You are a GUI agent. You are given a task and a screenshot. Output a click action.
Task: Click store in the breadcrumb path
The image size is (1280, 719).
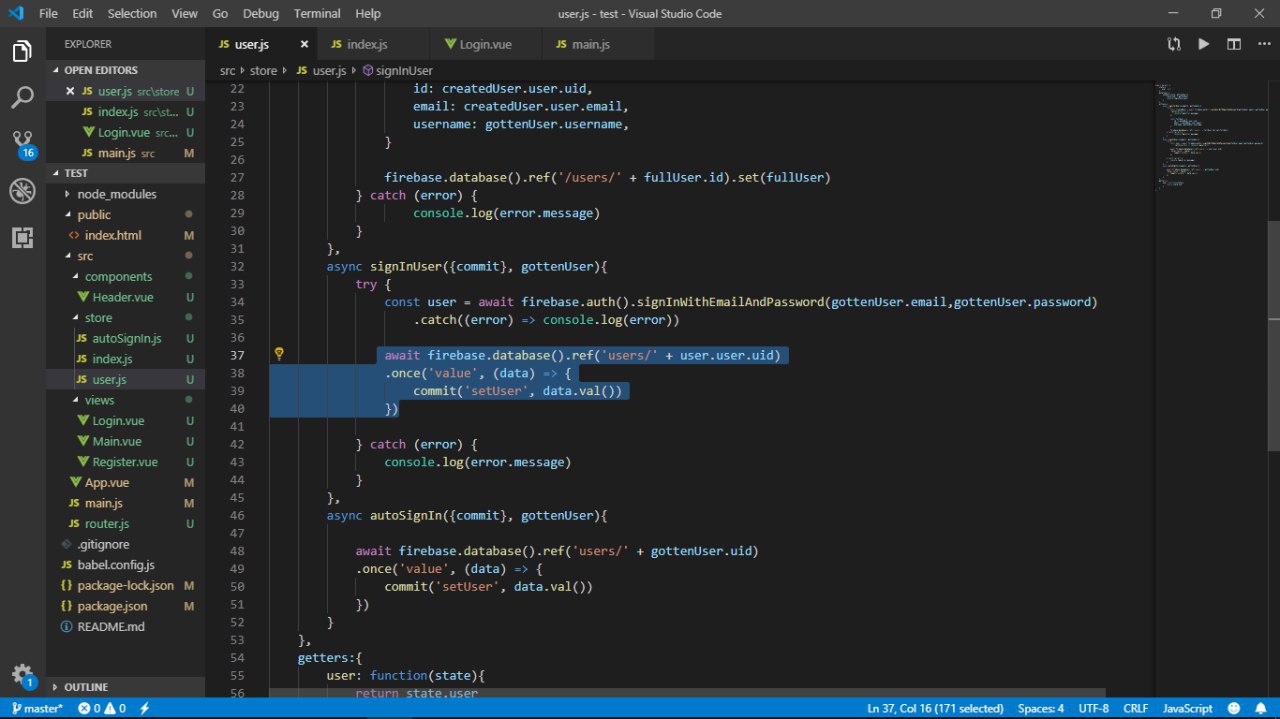[263, 70]
